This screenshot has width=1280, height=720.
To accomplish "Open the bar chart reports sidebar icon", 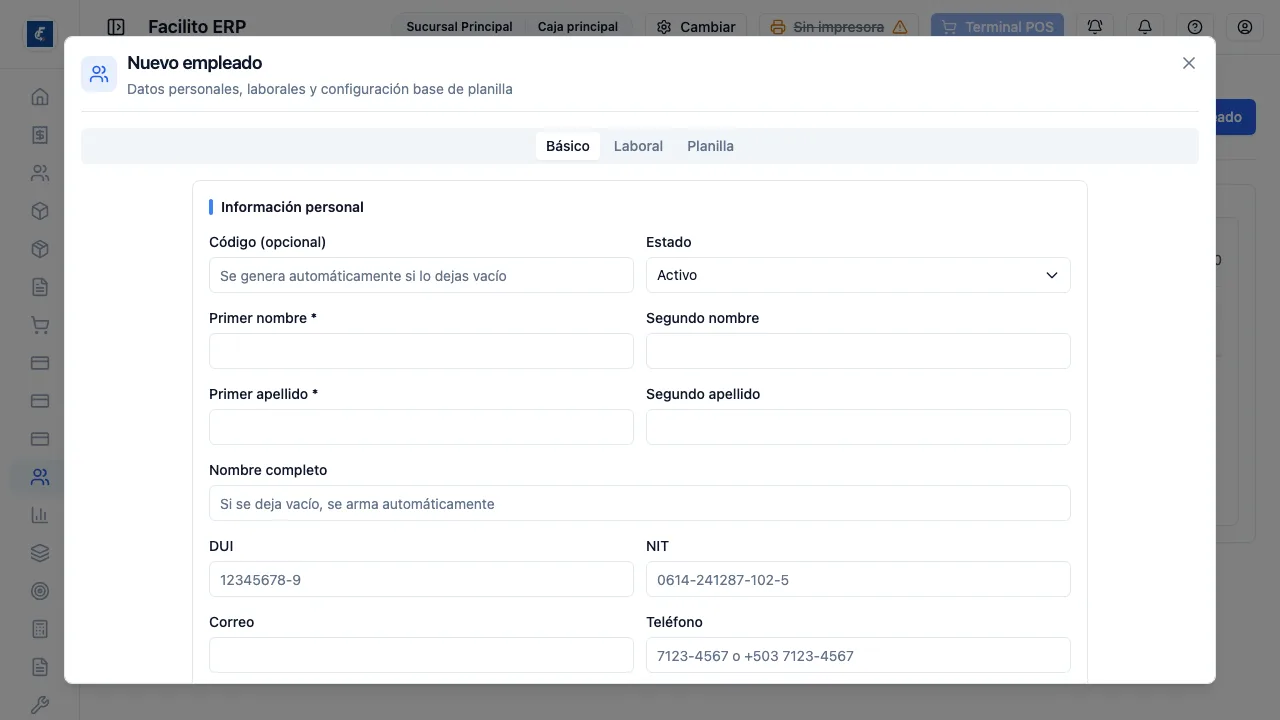I will coord(40,515).
